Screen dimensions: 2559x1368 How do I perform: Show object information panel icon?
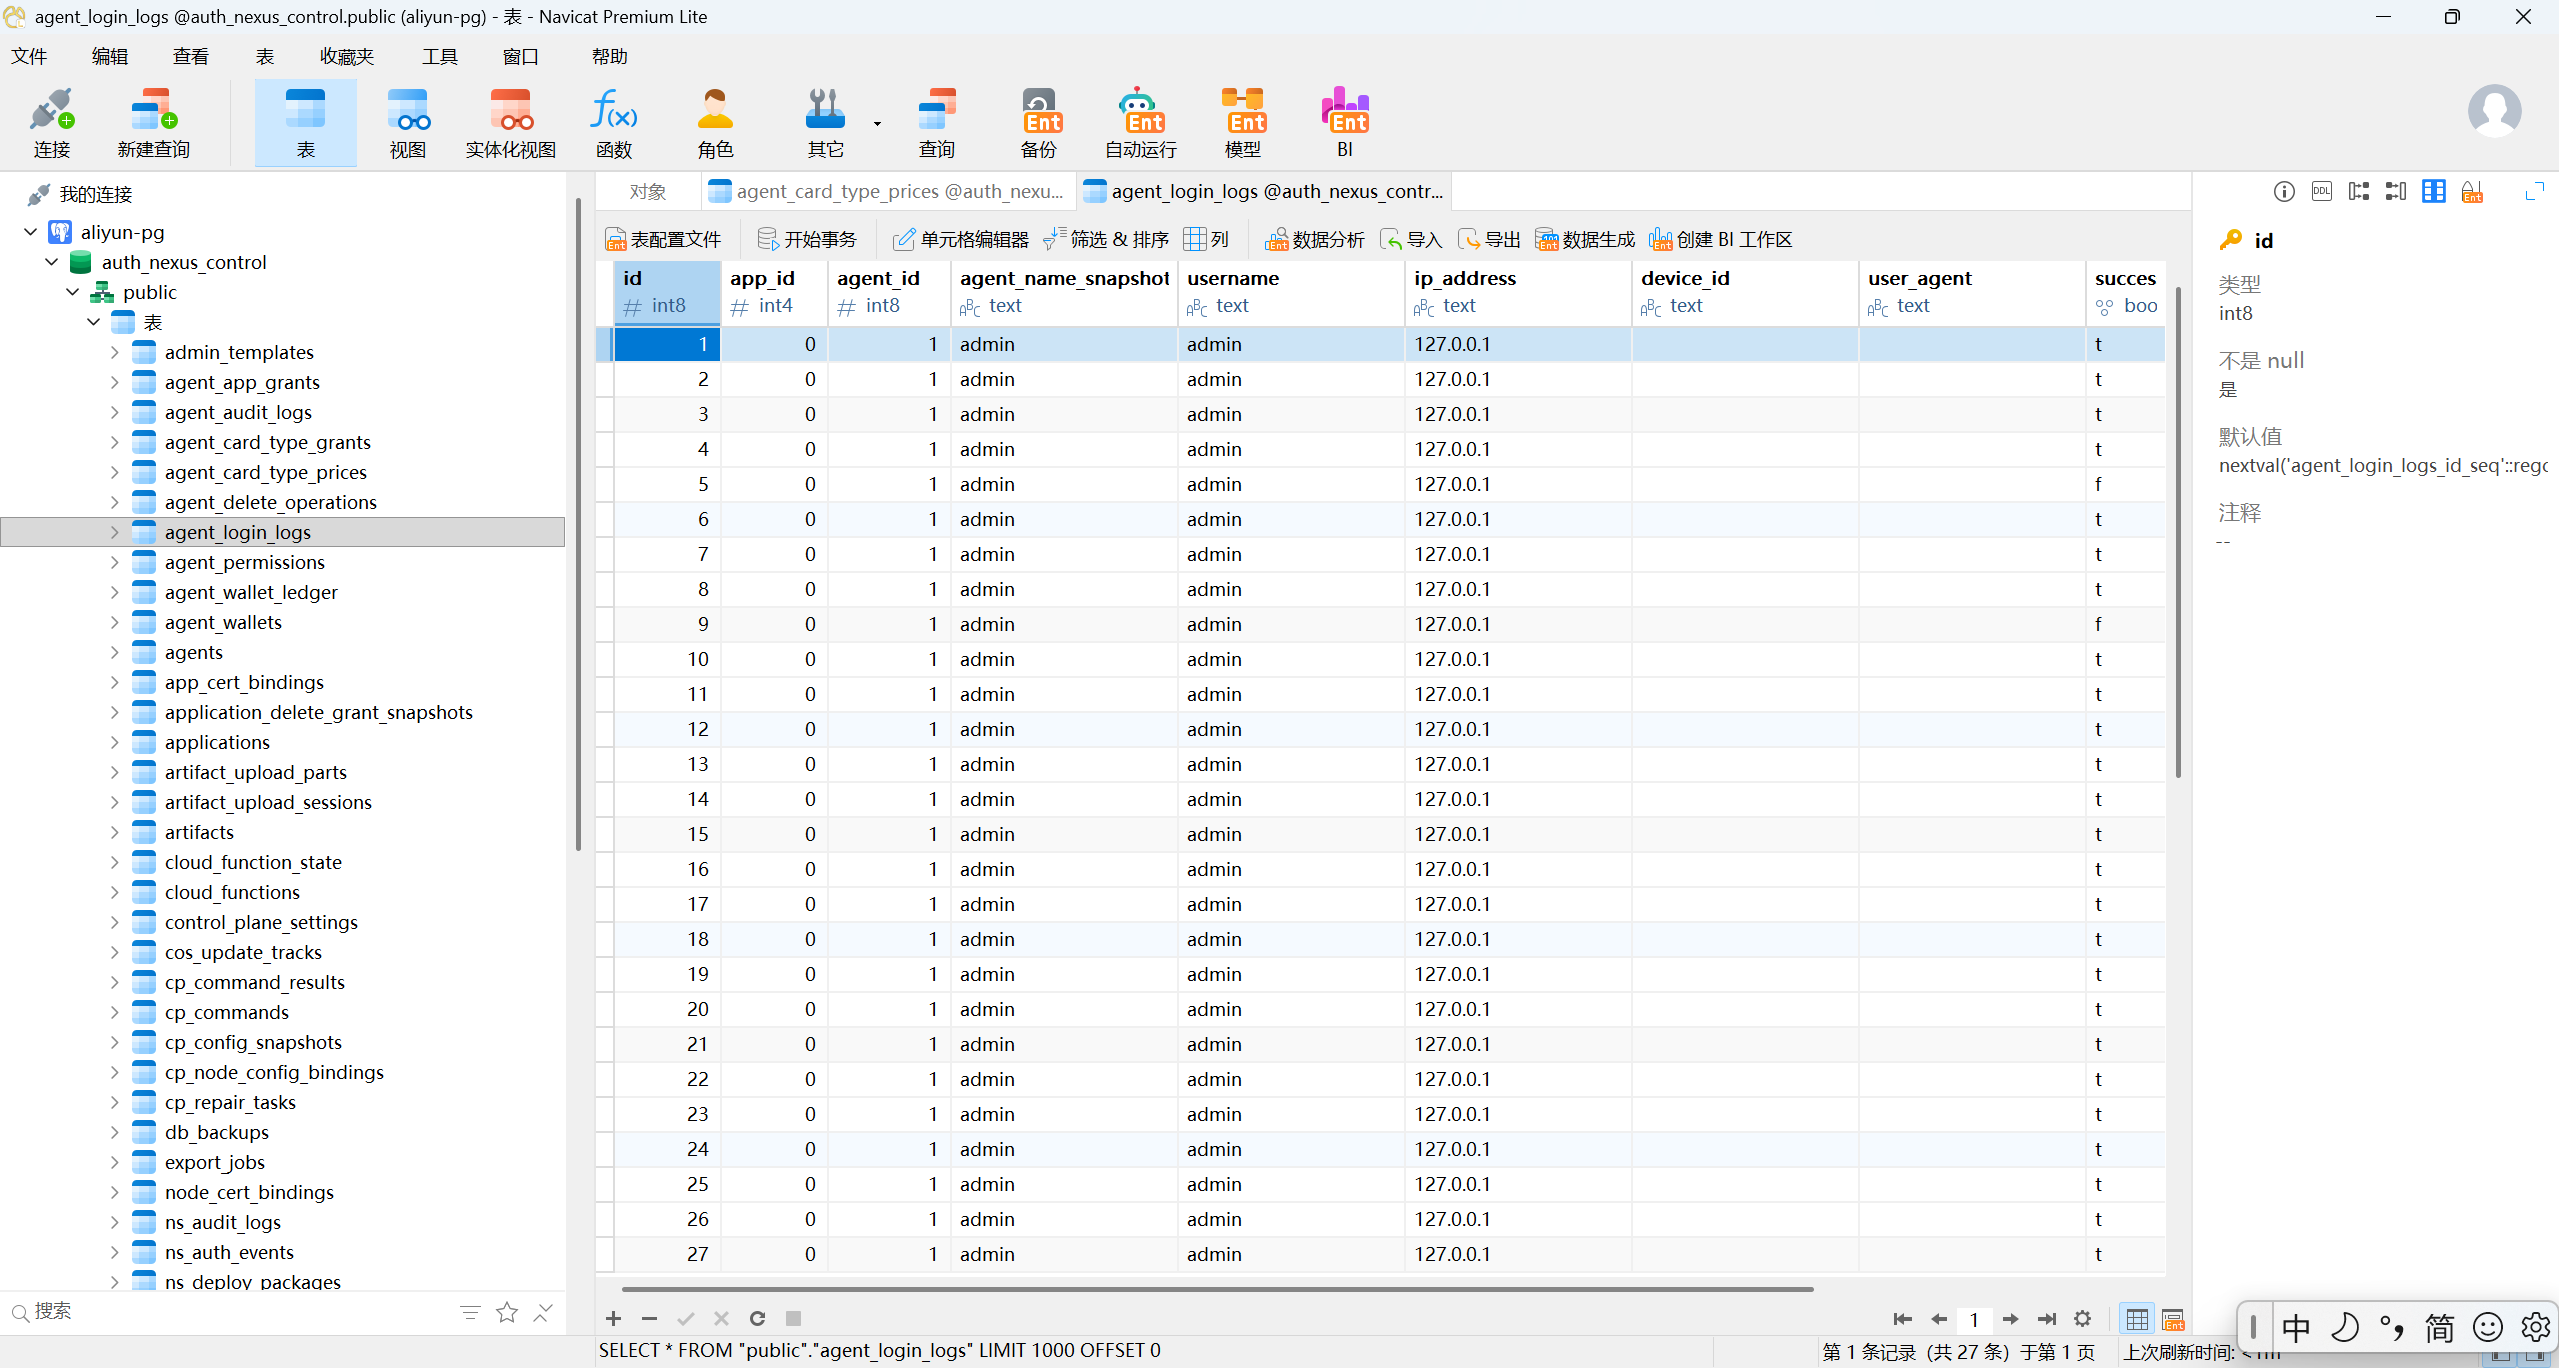pos(2284,191)
